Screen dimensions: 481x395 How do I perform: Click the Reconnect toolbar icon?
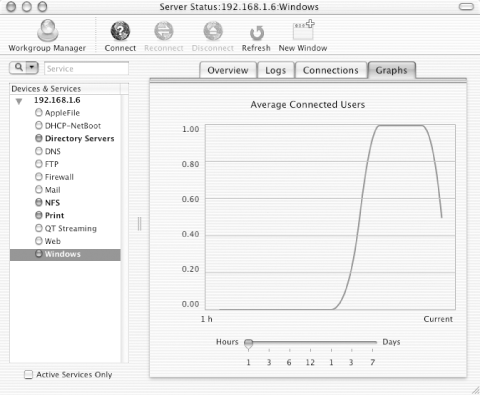coord(164,31)
